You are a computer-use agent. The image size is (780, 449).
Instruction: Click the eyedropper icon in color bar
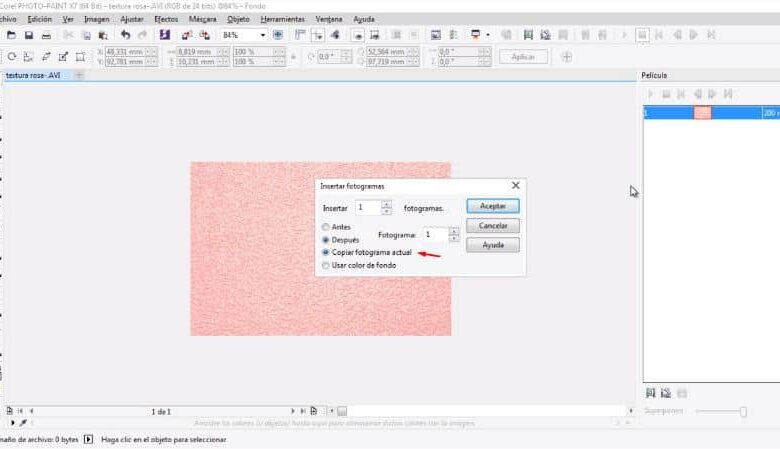coord(23,423)
